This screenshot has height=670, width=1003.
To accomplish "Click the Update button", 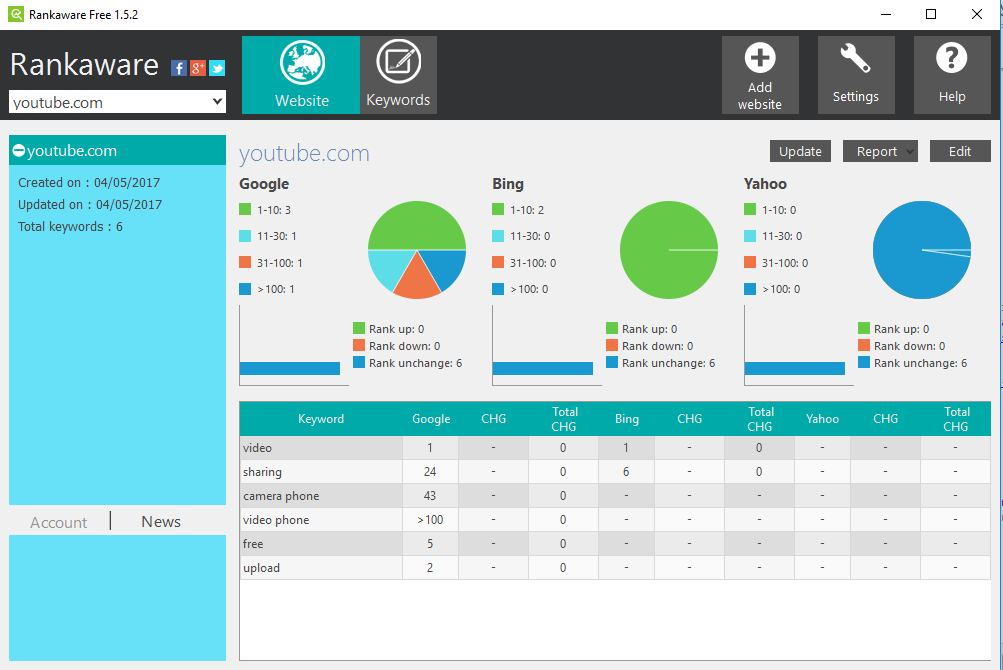I will 800,151.
